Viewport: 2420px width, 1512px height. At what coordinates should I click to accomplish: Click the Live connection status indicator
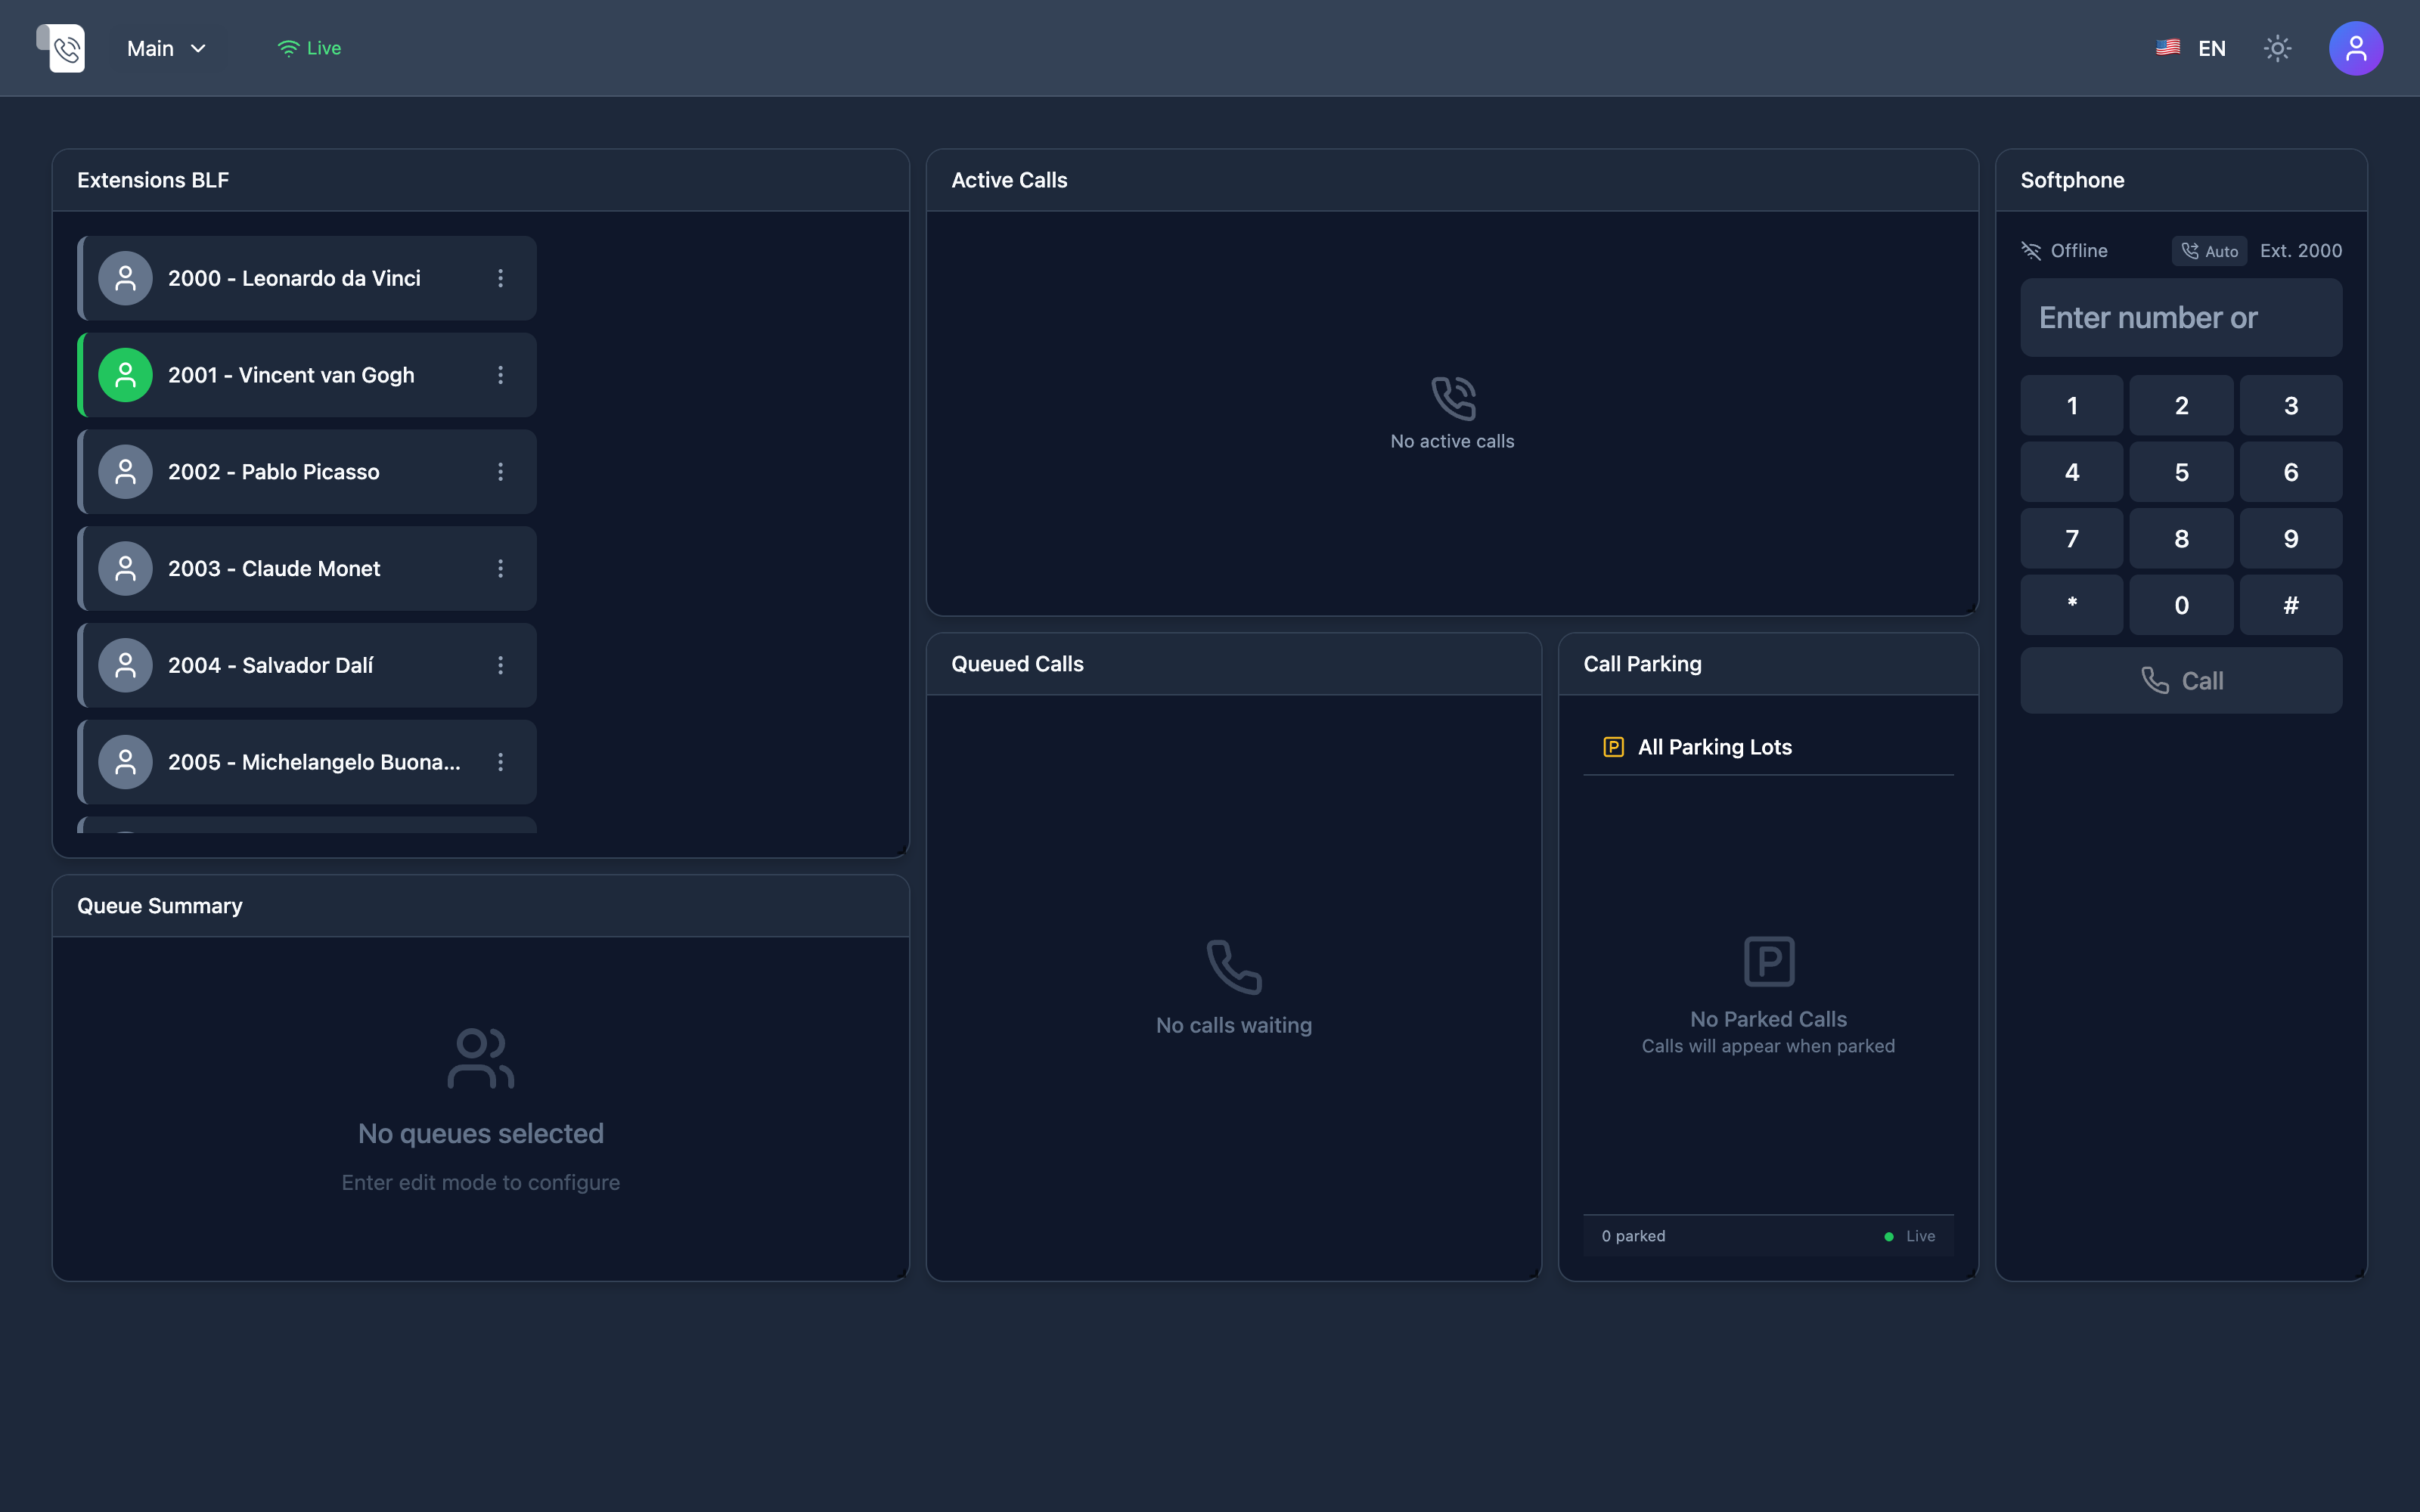click(x=309, y=48)
